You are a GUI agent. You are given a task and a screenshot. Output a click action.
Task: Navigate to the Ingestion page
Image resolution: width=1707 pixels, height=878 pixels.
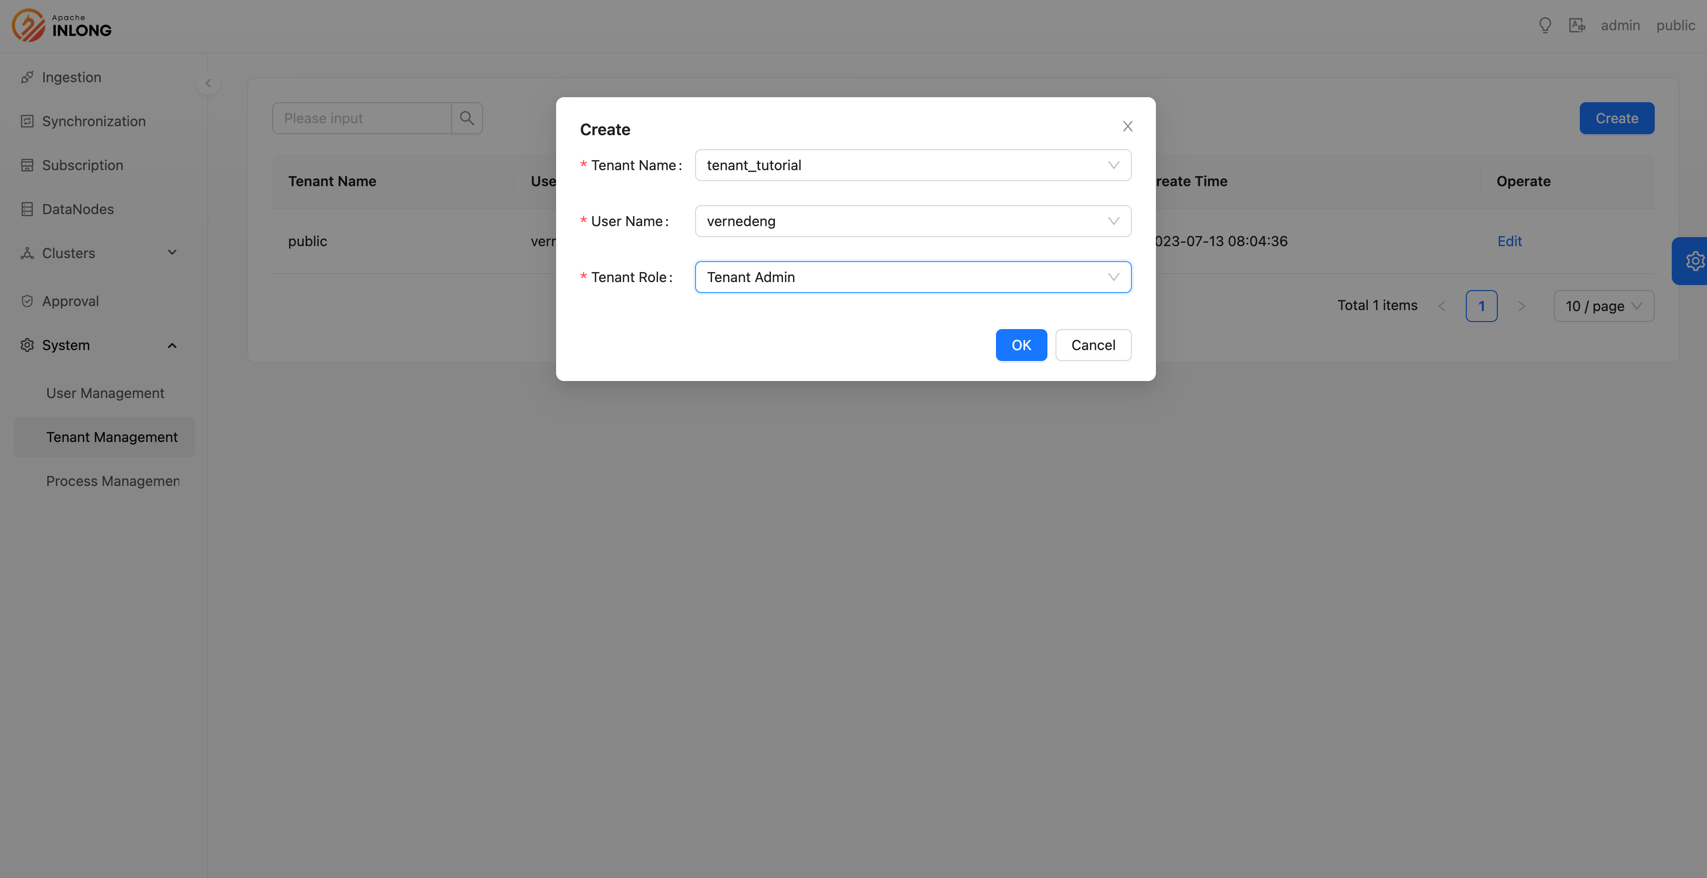[71, 77]
